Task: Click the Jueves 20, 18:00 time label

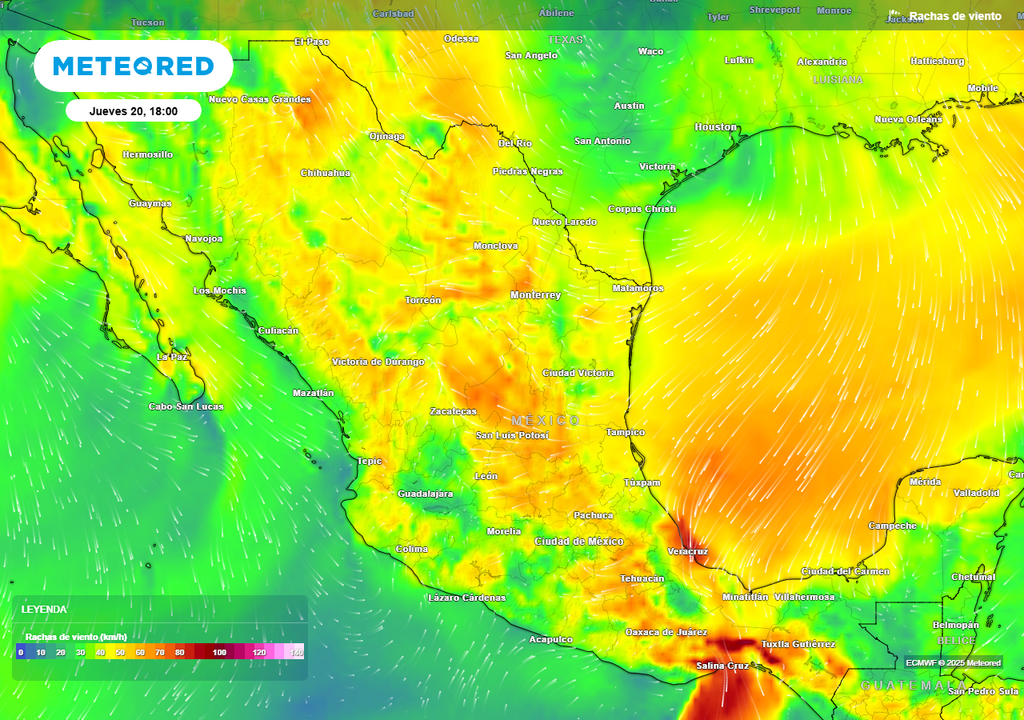Action: click(x=134, y=110)
